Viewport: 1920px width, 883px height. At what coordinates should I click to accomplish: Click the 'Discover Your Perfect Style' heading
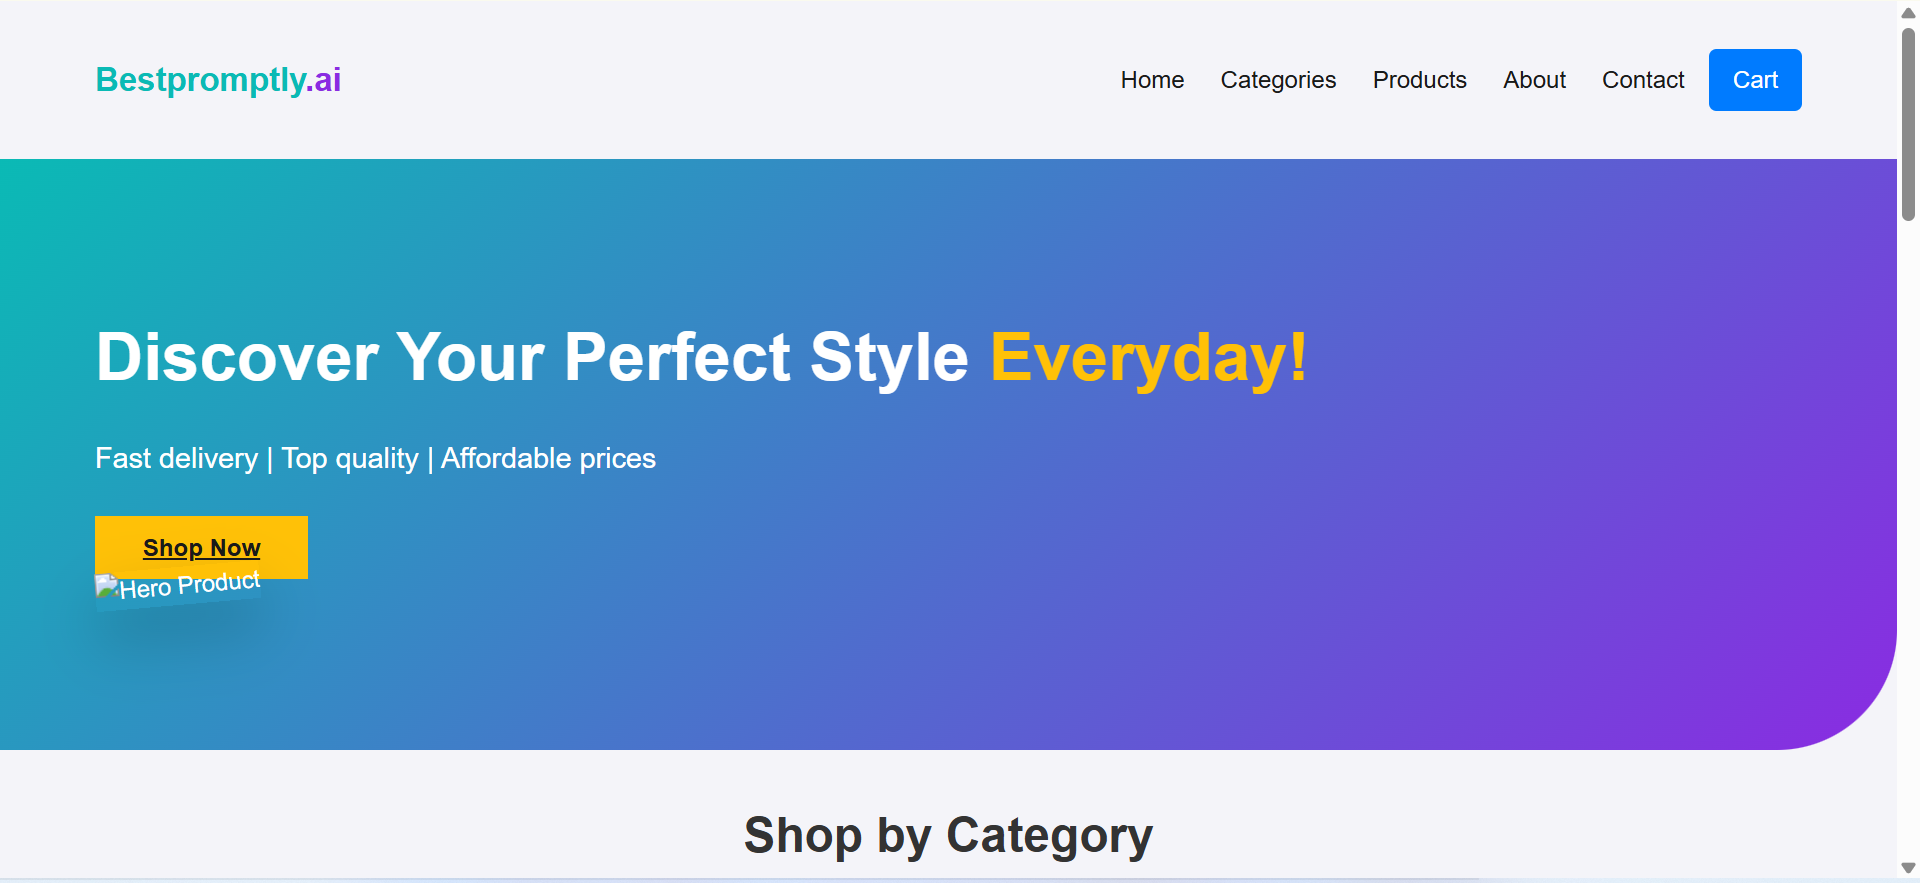532,358
